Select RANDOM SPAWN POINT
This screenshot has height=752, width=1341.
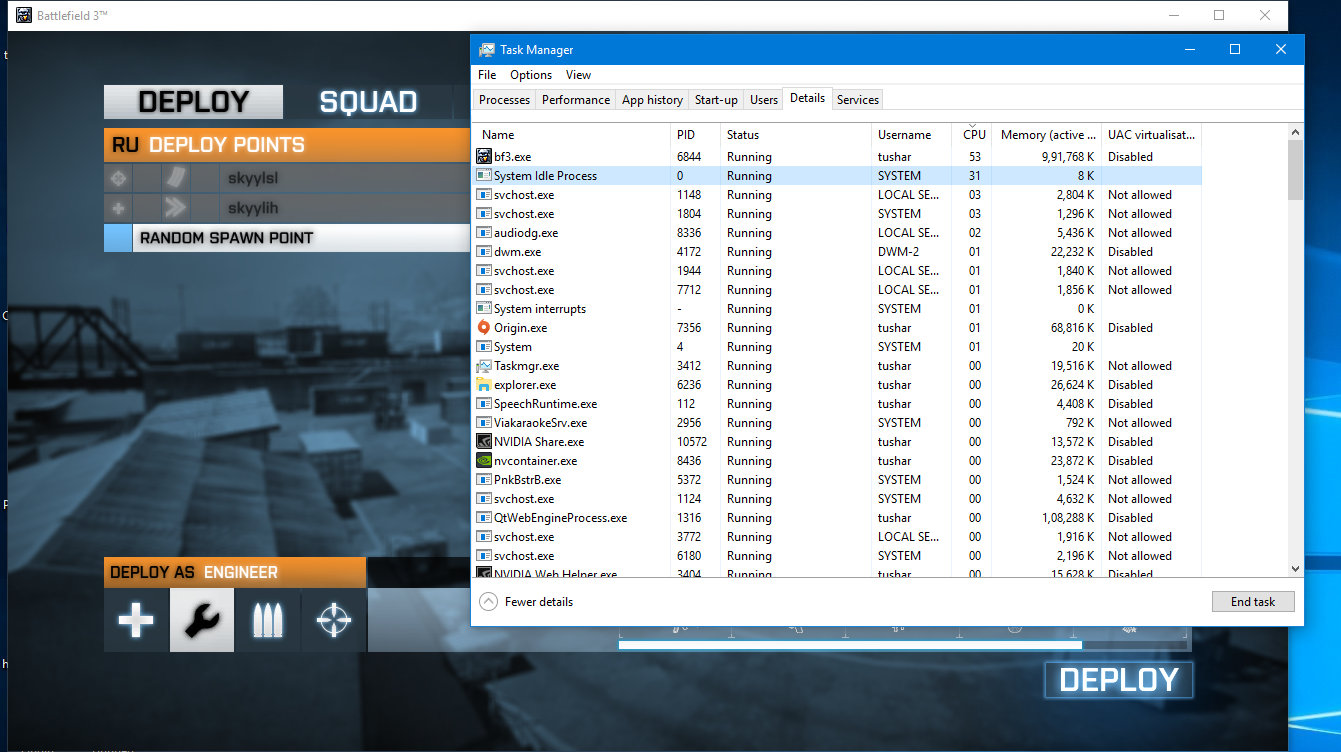(287, 238)
